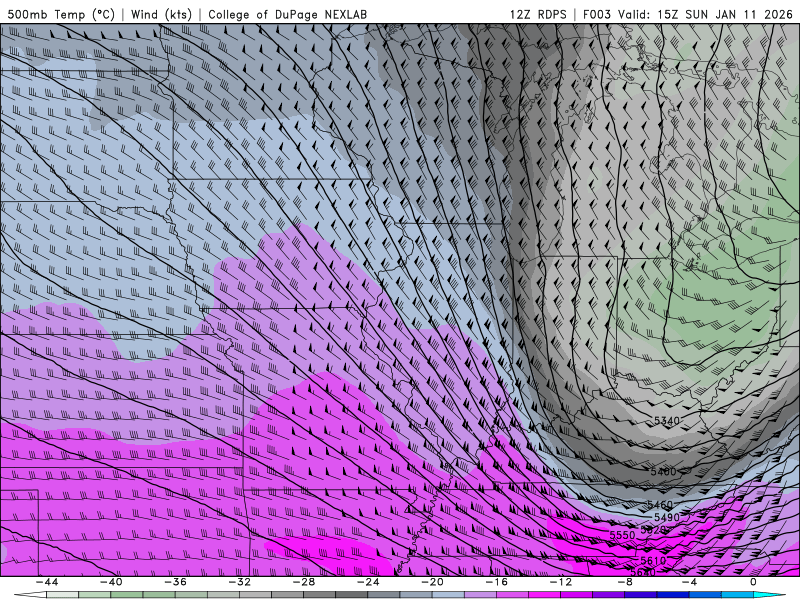Image resolution: width=800 pixels, height=600 pixels.
Task: Click the 5460 height contour label
Action: [660, 505]
